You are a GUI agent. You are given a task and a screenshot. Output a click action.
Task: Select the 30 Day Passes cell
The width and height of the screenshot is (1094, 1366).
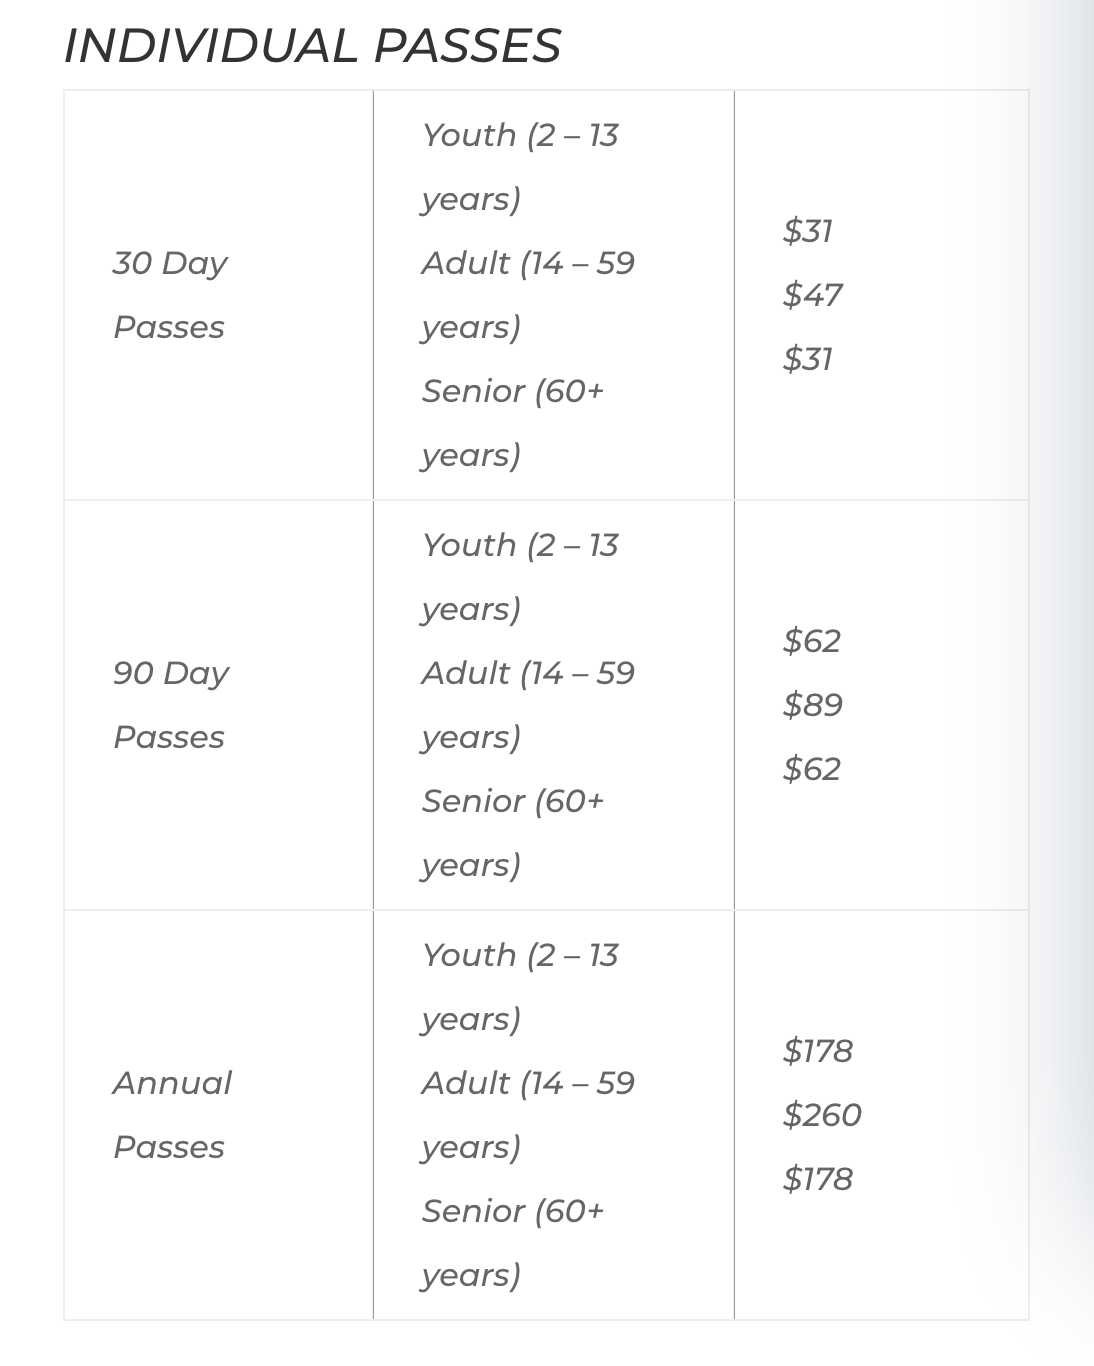pyautogui.click(x=219, y=295)
